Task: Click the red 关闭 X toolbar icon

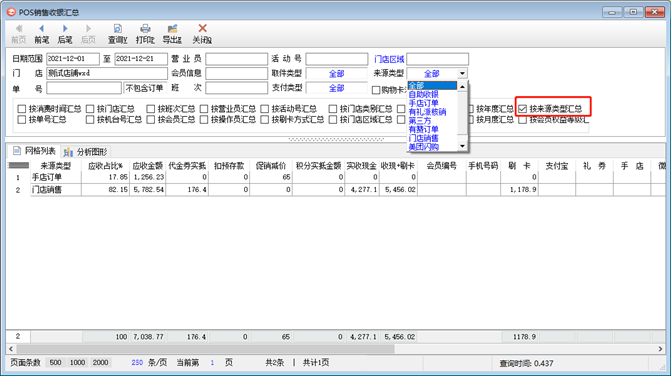Action: 202,28
